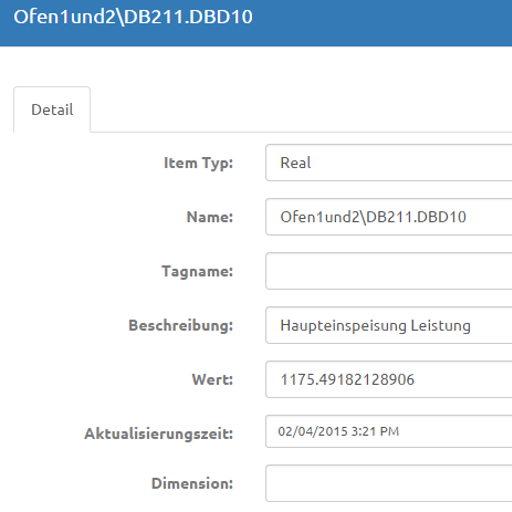
Task: Click the Dimension label
Action: (192, 483)
